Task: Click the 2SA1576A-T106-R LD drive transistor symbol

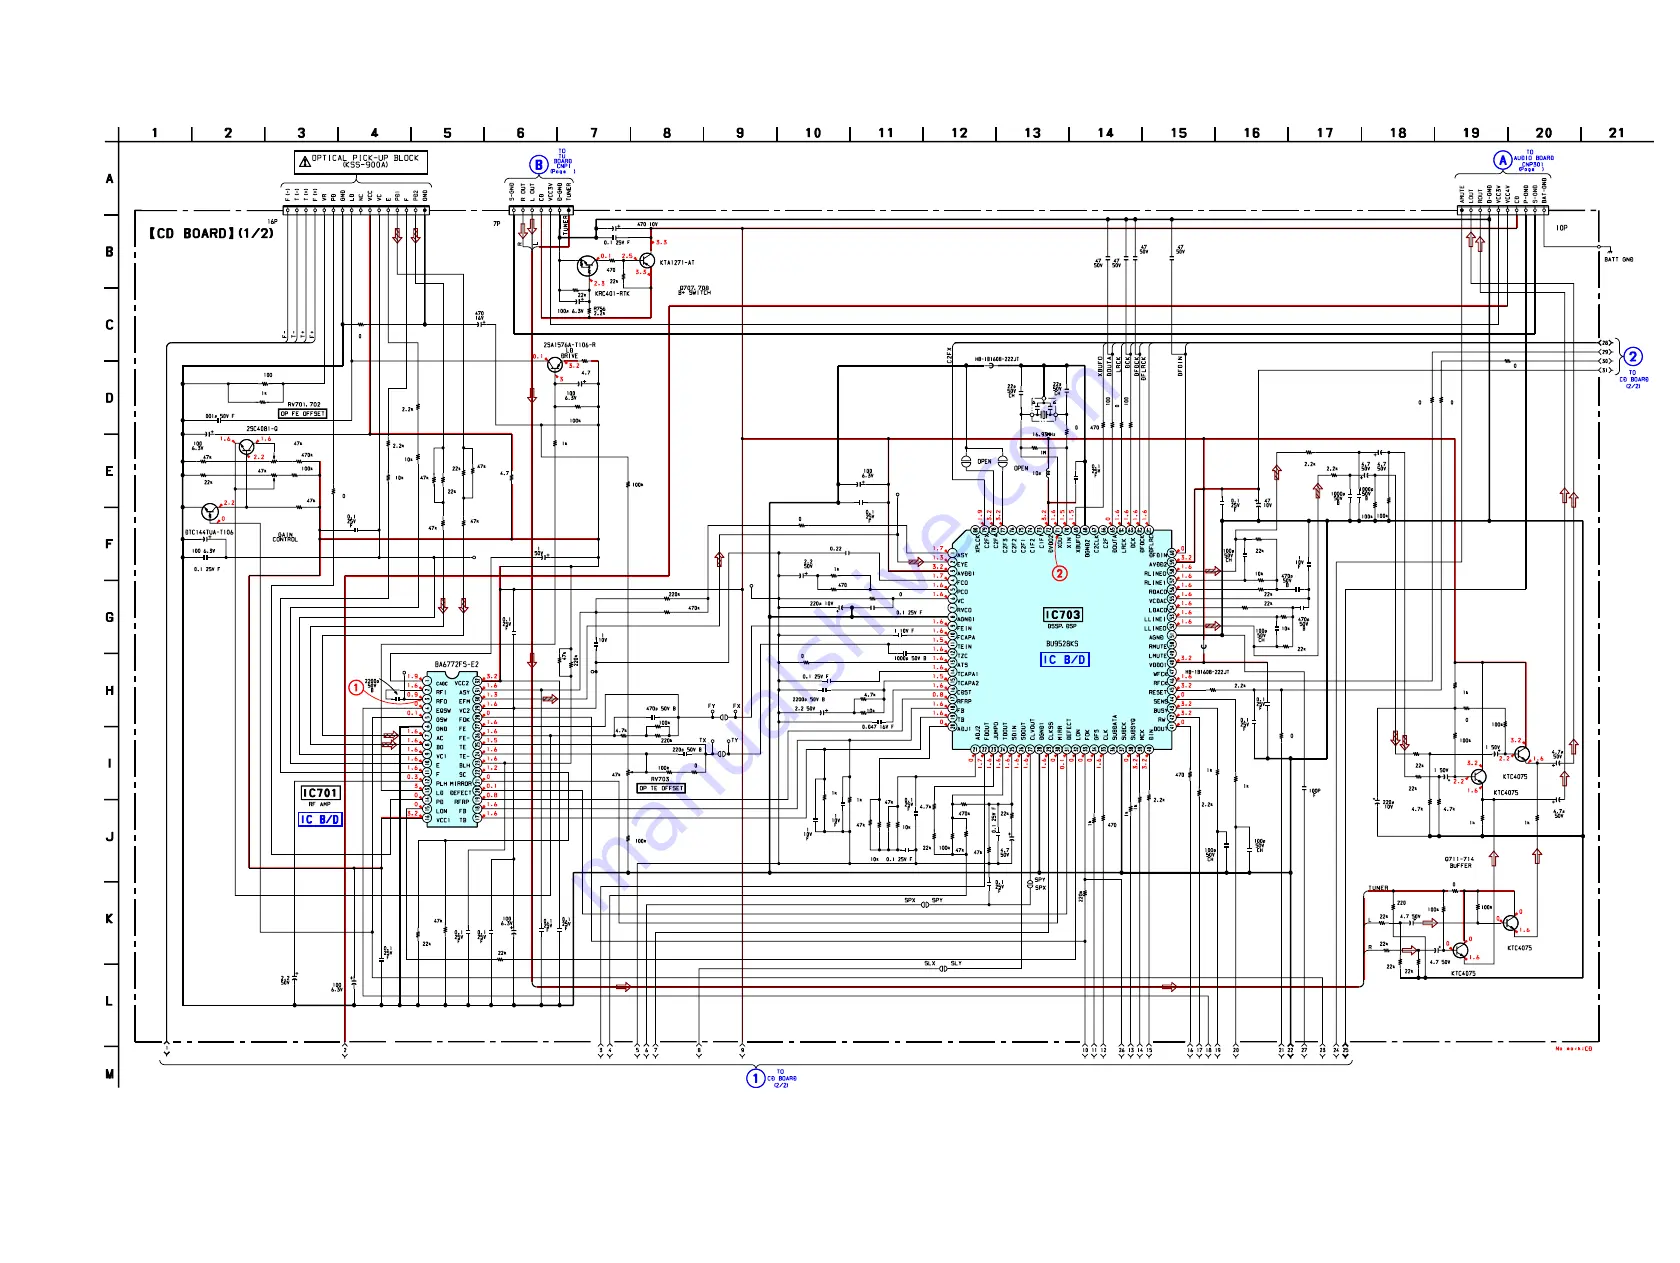Action: (x=555, y=365)
